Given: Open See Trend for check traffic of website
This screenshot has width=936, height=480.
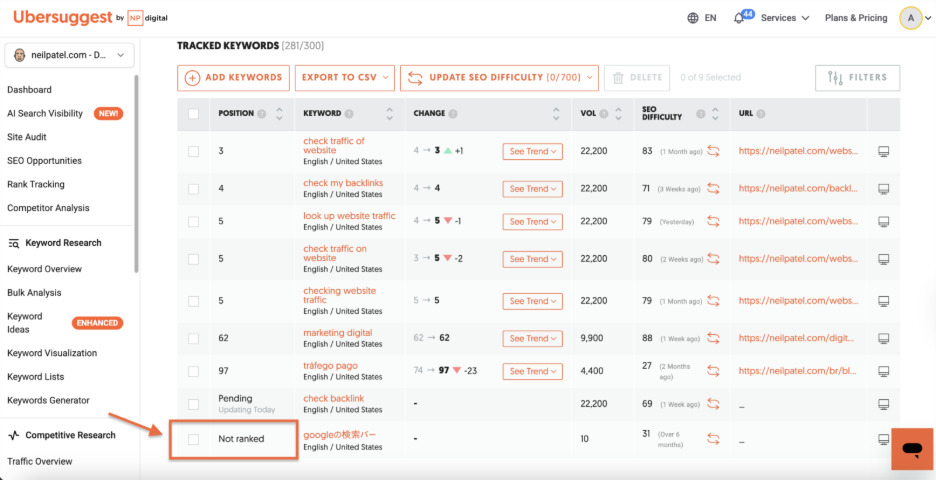Looking at the screenshot, I should (532, 152).
